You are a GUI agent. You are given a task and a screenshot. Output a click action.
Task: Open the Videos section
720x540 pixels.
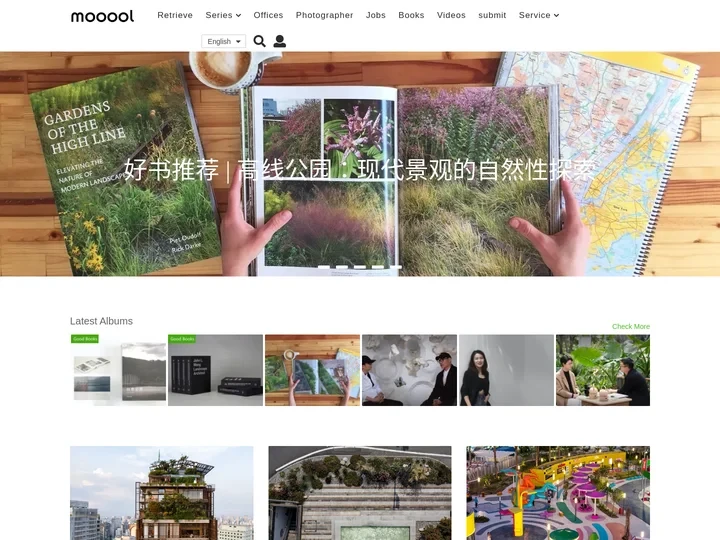(451, 15)
